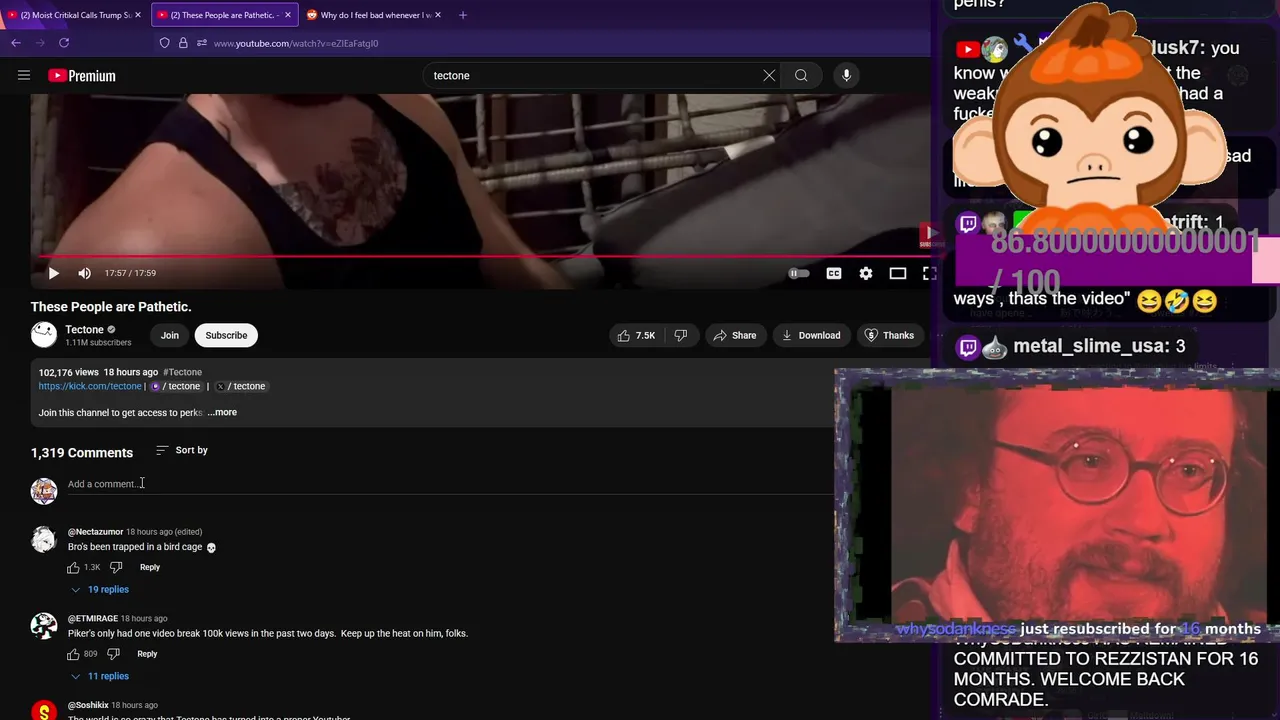Image resolution: width=1280 pixels, height=720 pixels.
Task: Close the Why do I feel bad tab
Action: [438, 15]
